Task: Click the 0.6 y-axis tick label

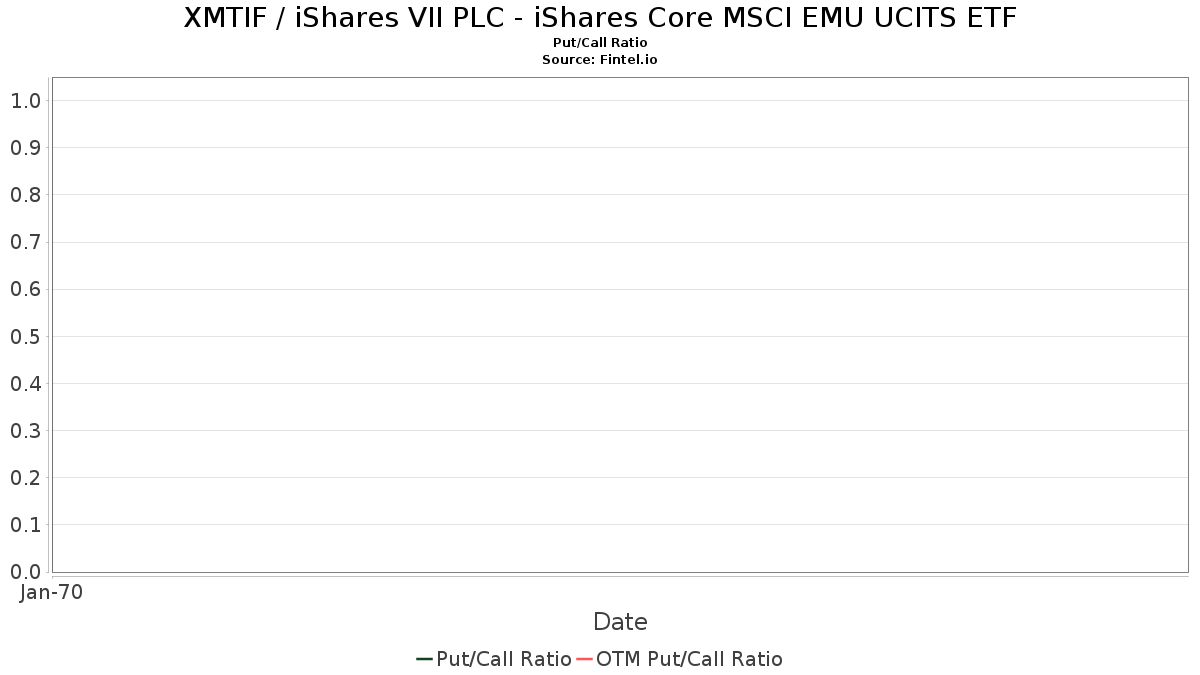Action: [x=25, y=289]
